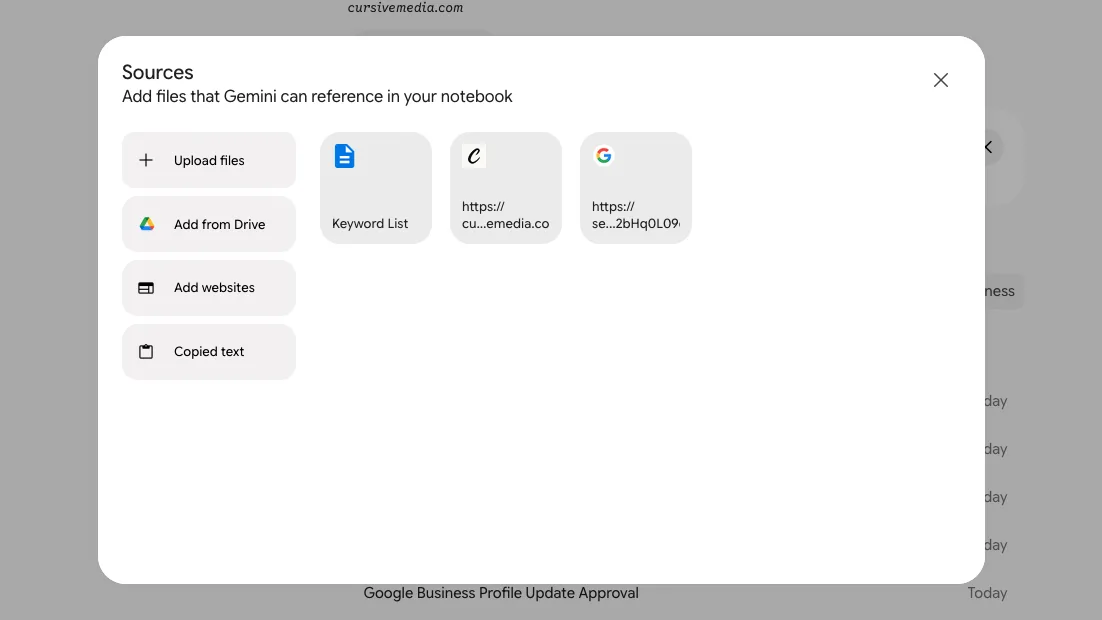
Task: Open the cu...emedia.co website URL
Action: [x=505, y=215]
